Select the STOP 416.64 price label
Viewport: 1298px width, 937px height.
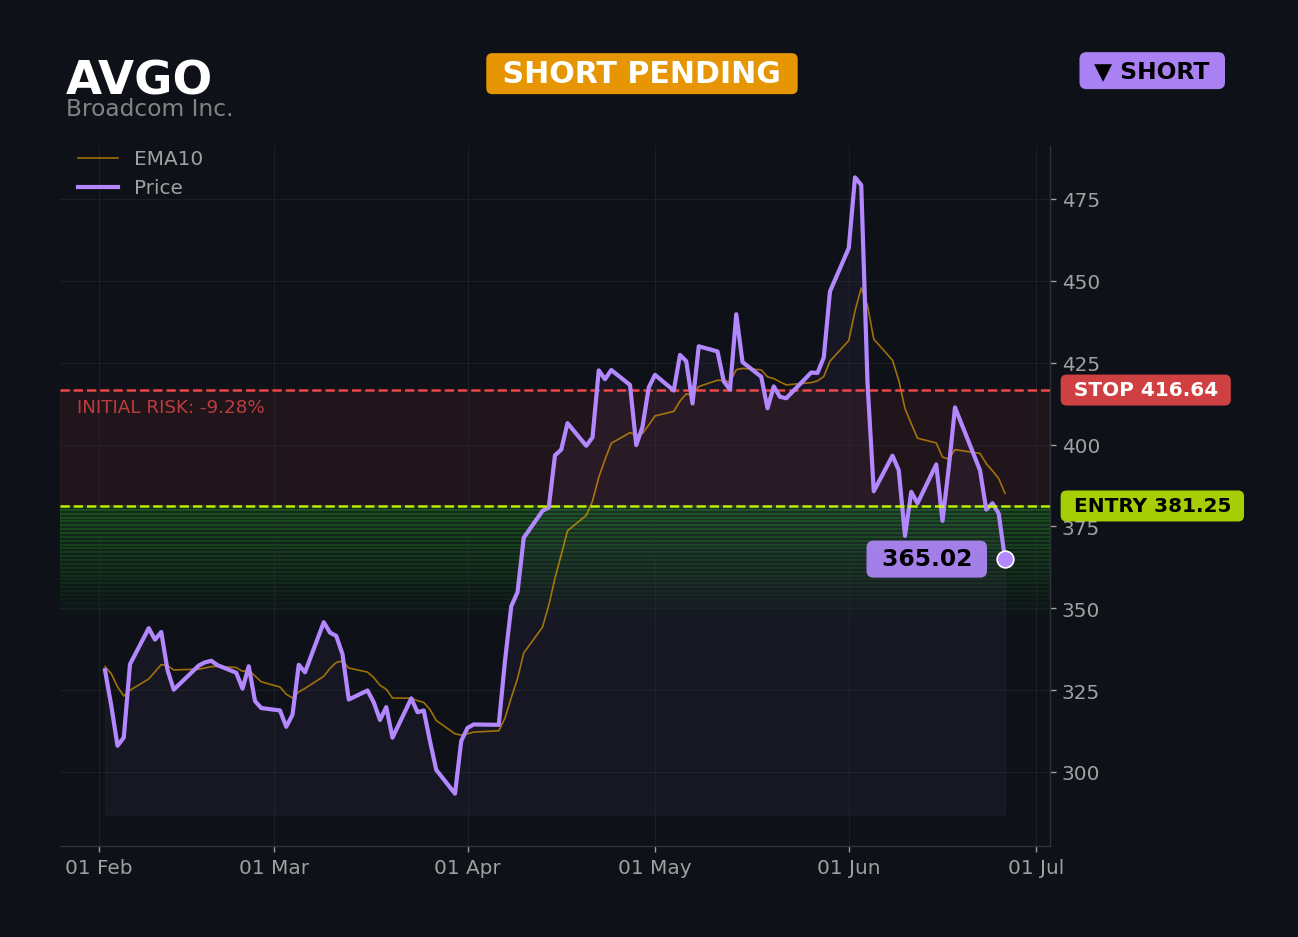tap(1146, 390)
